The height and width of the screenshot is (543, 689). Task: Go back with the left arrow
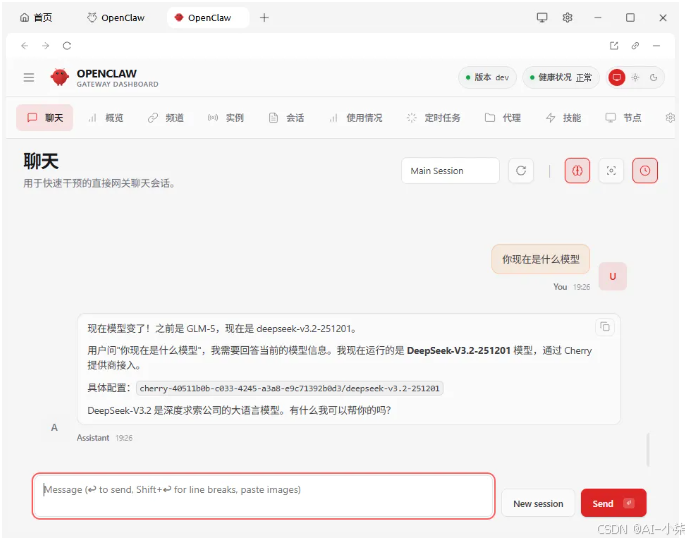click(x=25, y=46)
